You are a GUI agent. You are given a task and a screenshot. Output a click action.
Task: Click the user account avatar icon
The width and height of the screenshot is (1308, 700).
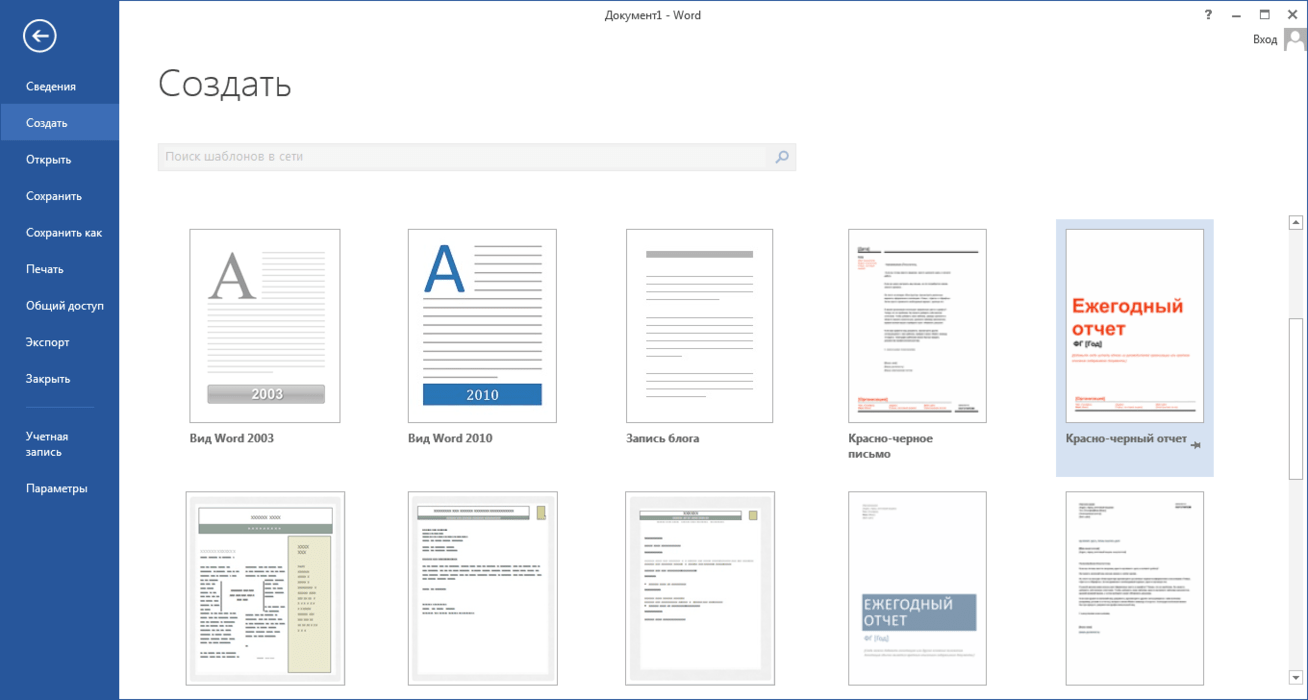1295,39
